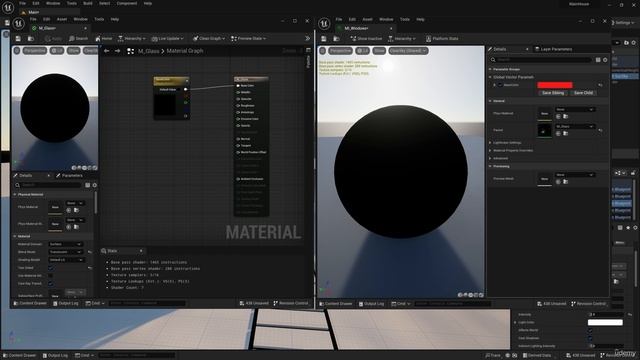This screenshot has width=640, height=360.
Task: Open the Live Update dropdown
Action: [167, 38]
